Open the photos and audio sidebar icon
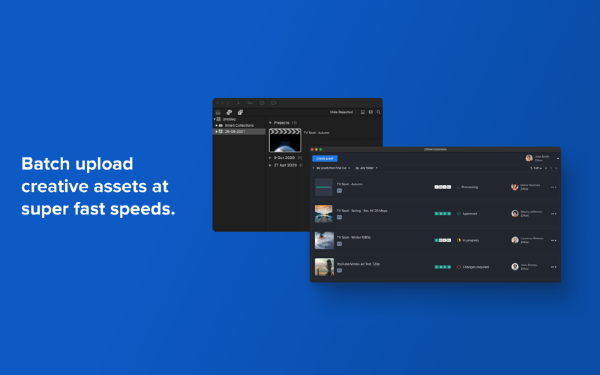 click(x=229, y=112)
